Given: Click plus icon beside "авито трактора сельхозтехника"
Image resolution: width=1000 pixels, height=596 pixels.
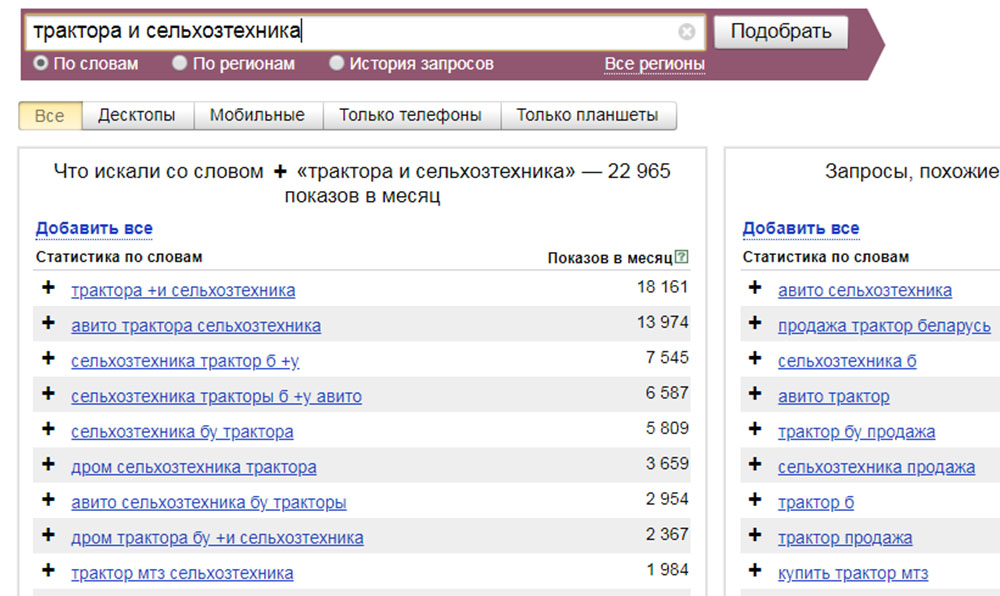Looking at the screenshot, I should click(x=49, y=325).
